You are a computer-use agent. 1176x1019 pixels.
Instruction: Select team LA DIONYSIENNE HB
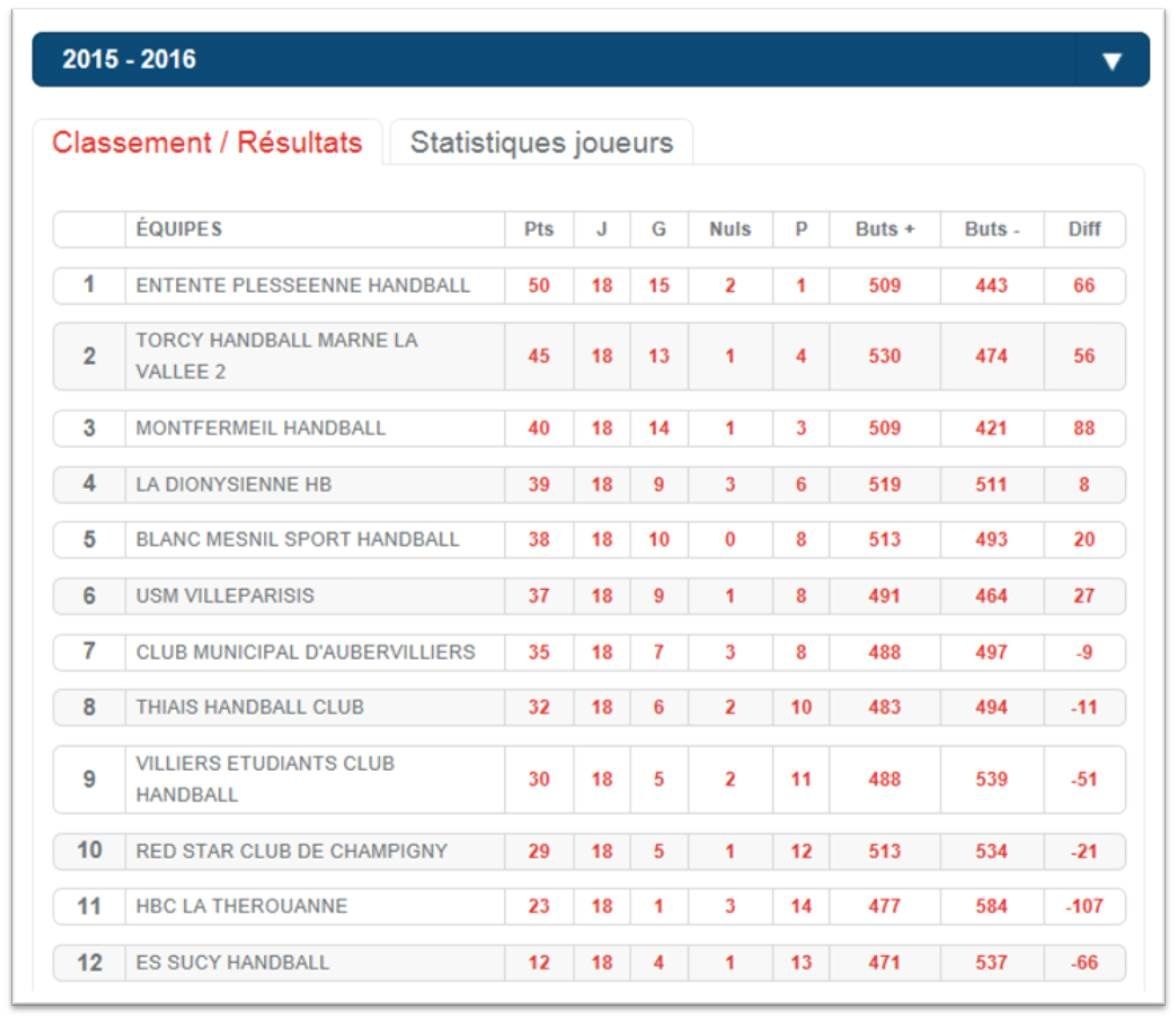(x=233, y=484)
